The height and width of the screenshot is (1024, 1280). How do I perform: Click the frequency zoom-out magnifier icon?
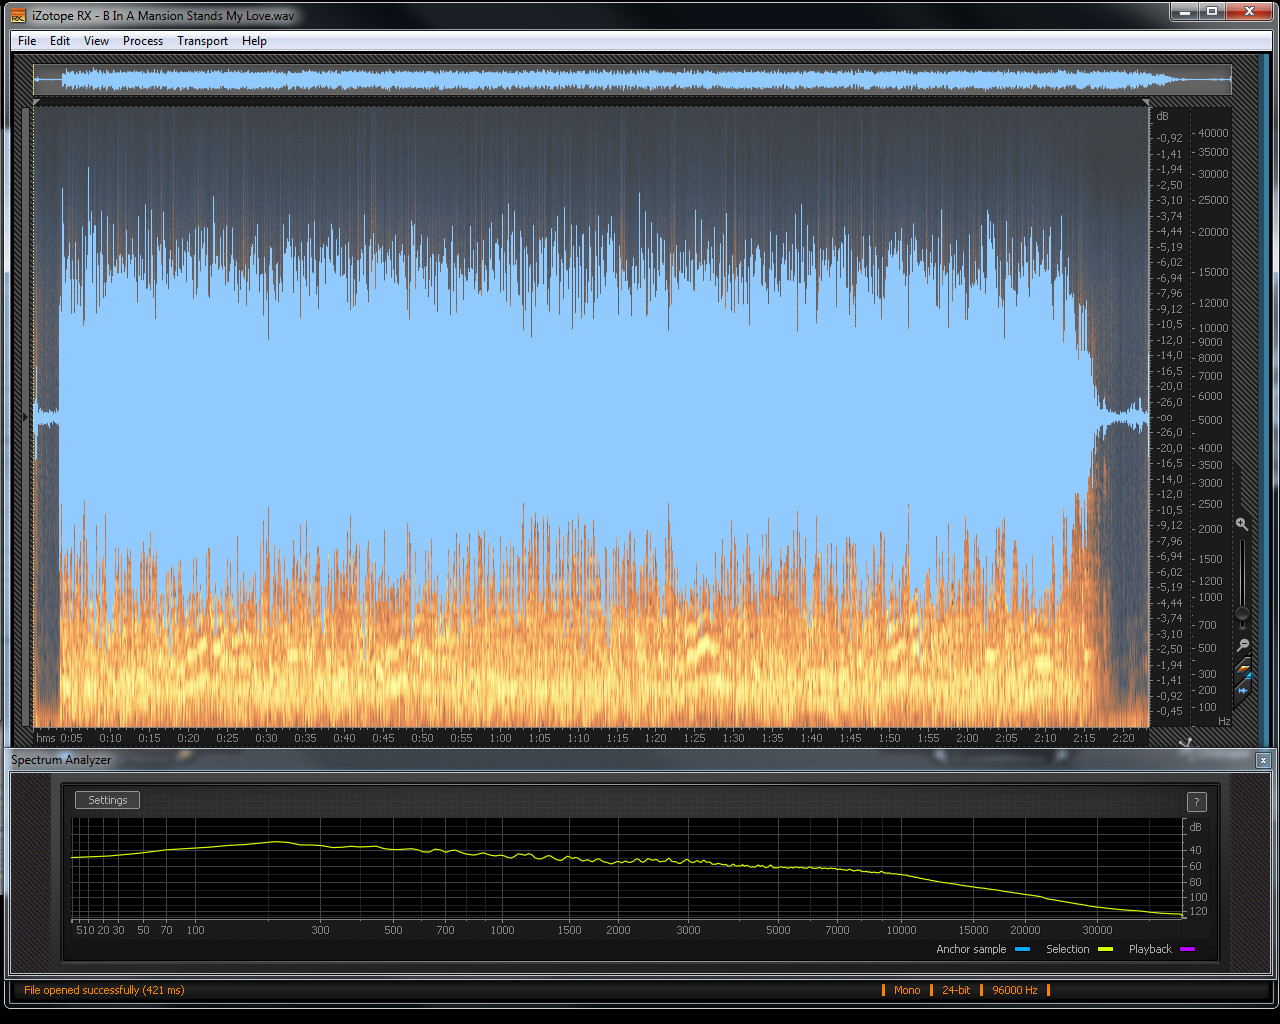[x=1242, y=645]
